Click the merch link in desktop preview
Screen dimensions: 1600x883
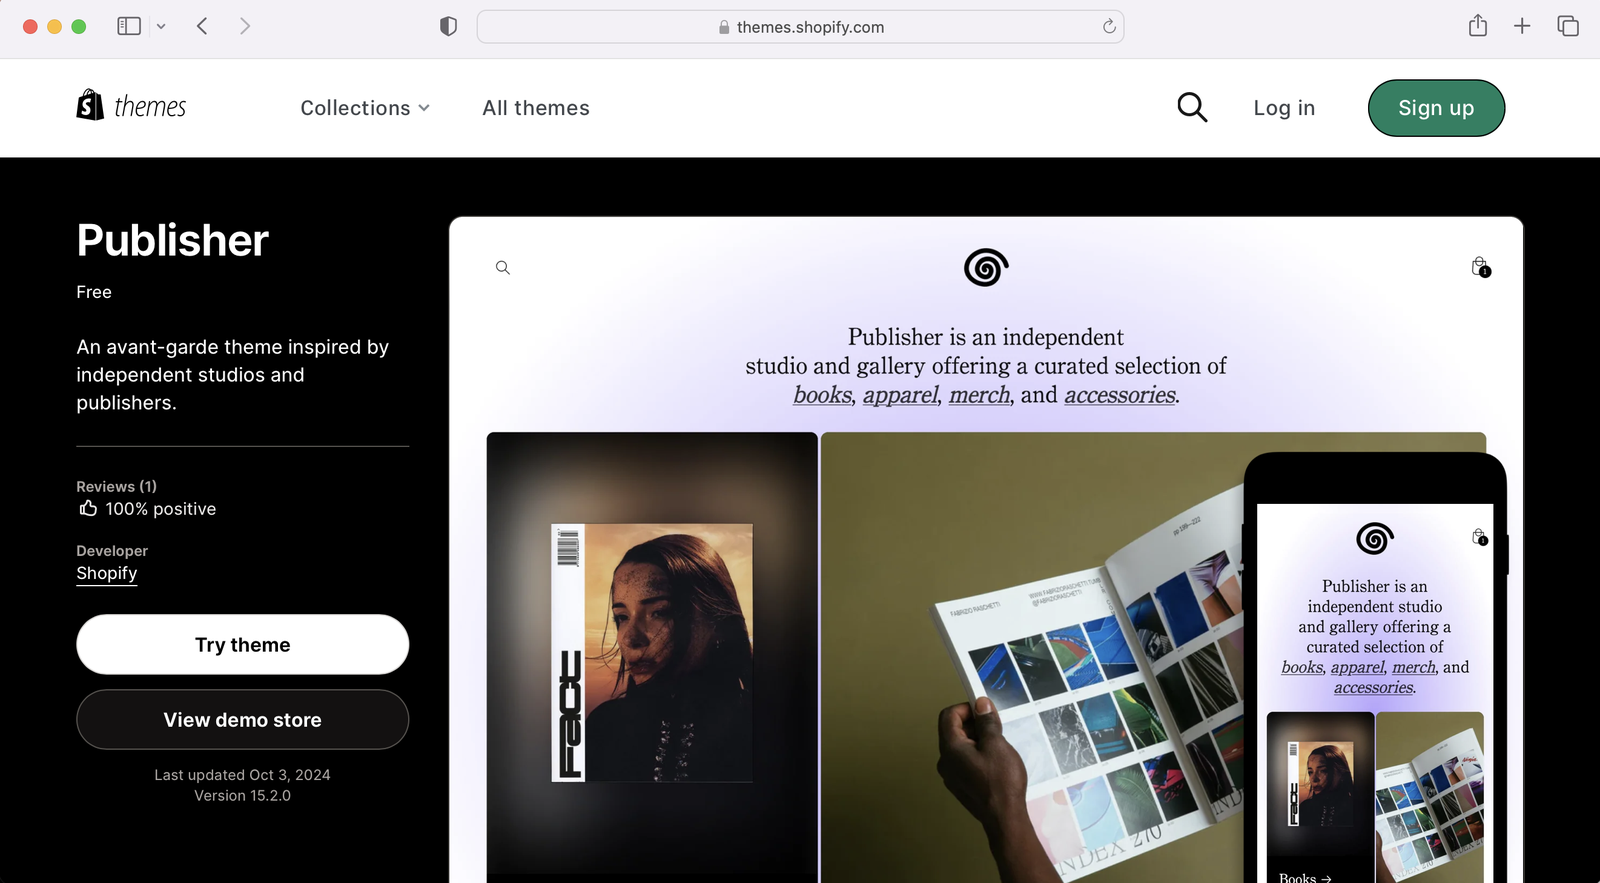(x=980, y=395)
